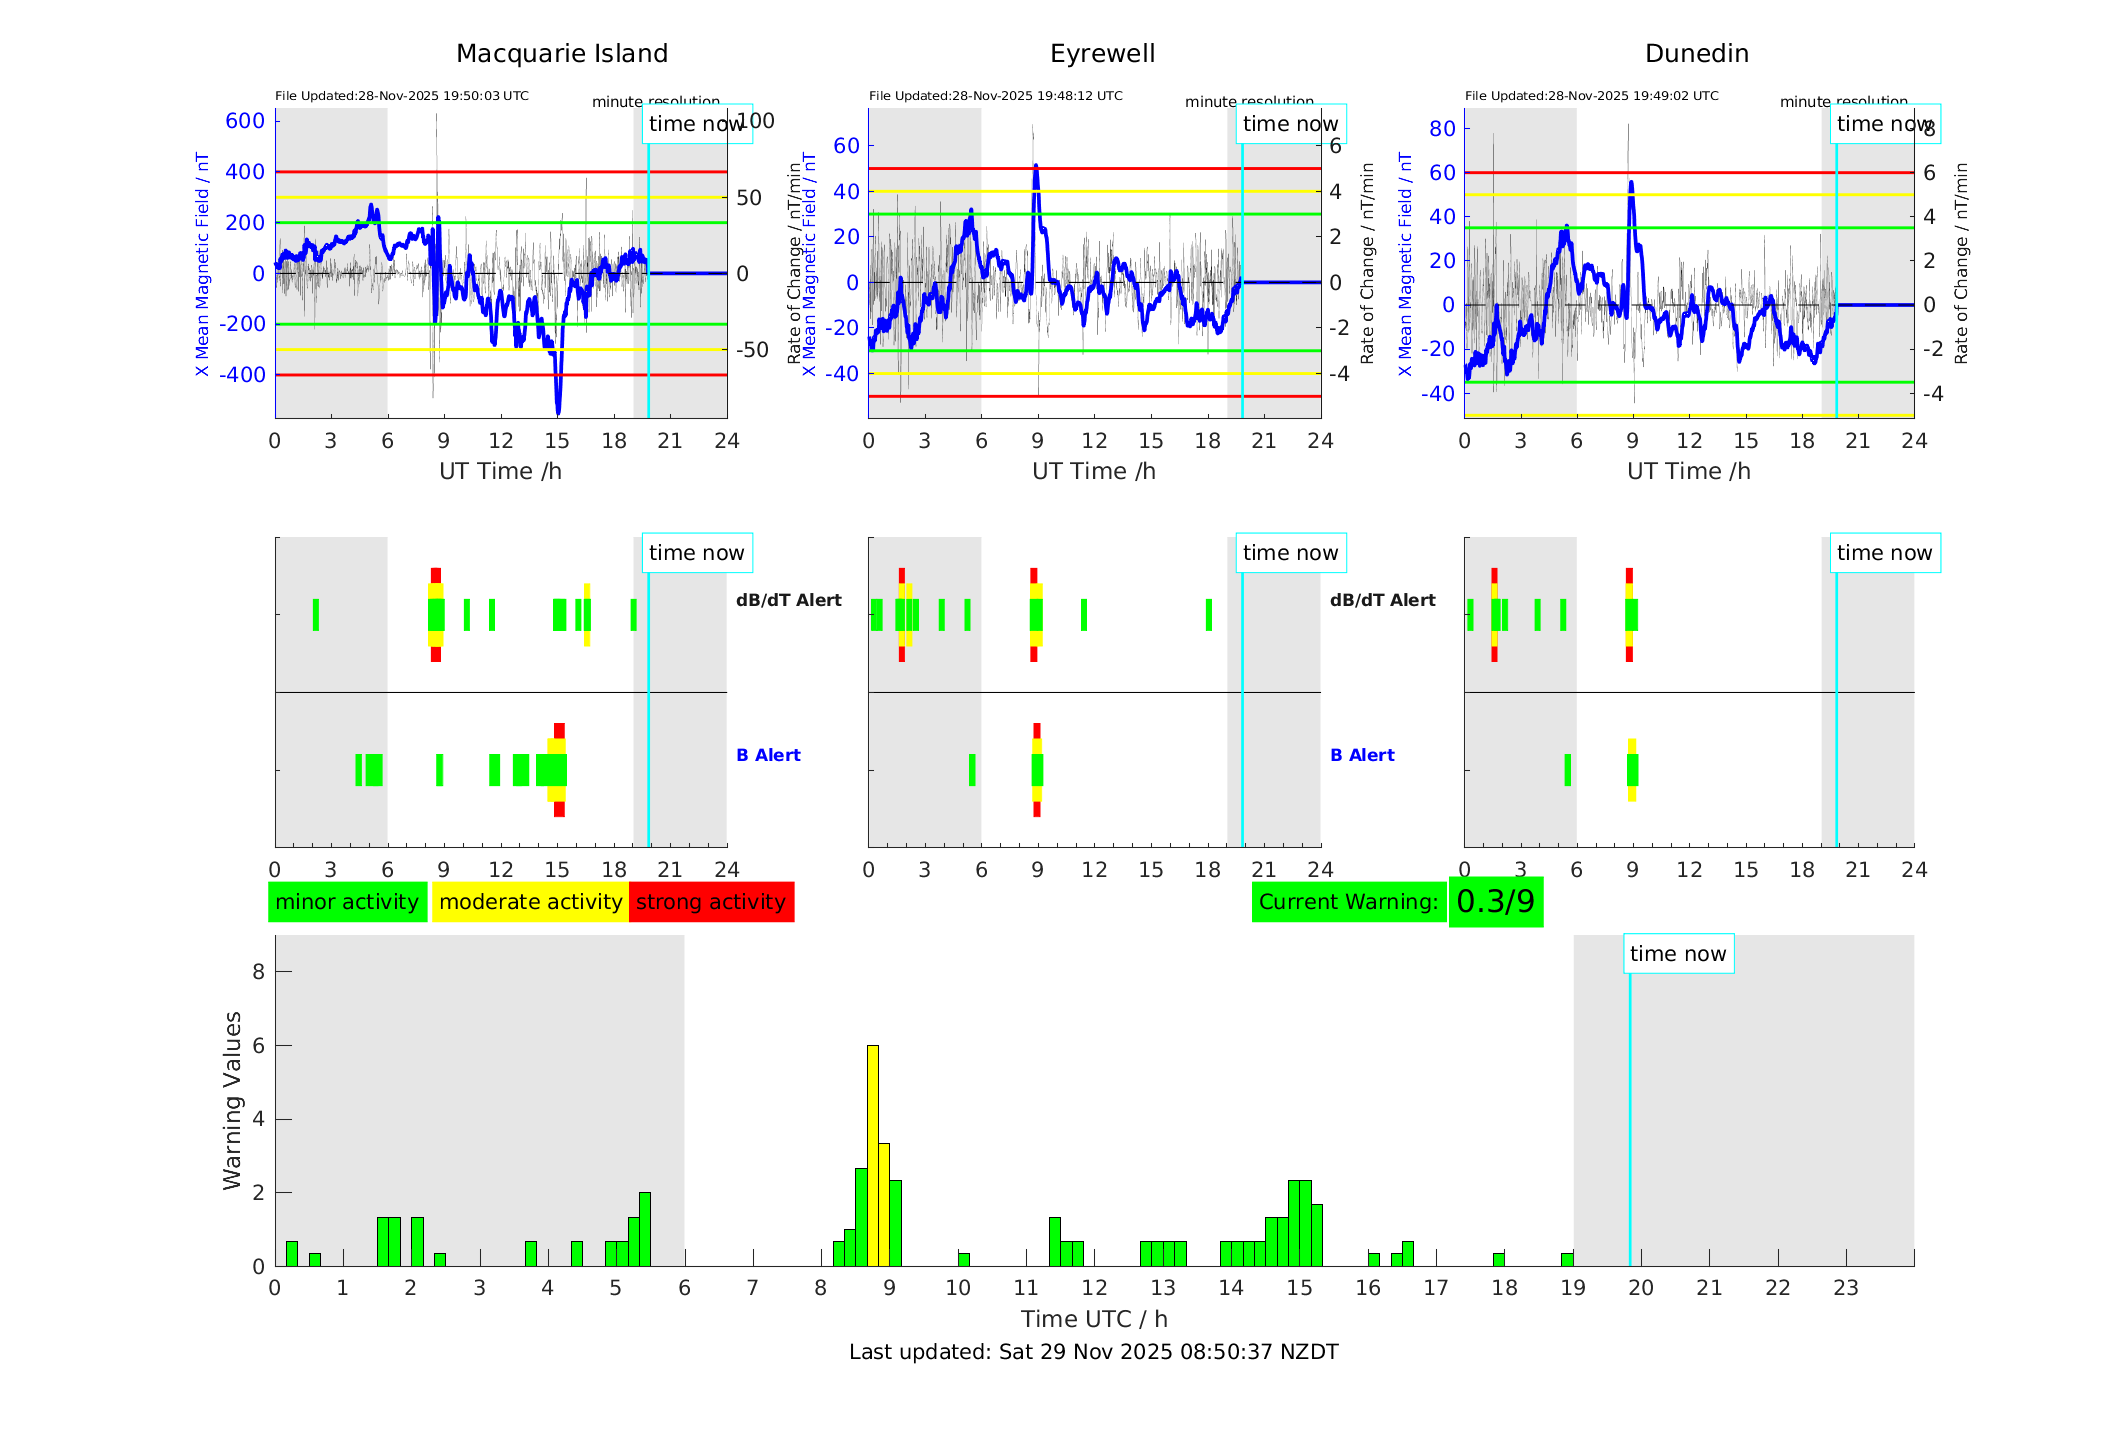Click the Time UTC / h axis label
Image resolution: width=2117 pixels, height=1437 pixels.
pos(1093,1319)
